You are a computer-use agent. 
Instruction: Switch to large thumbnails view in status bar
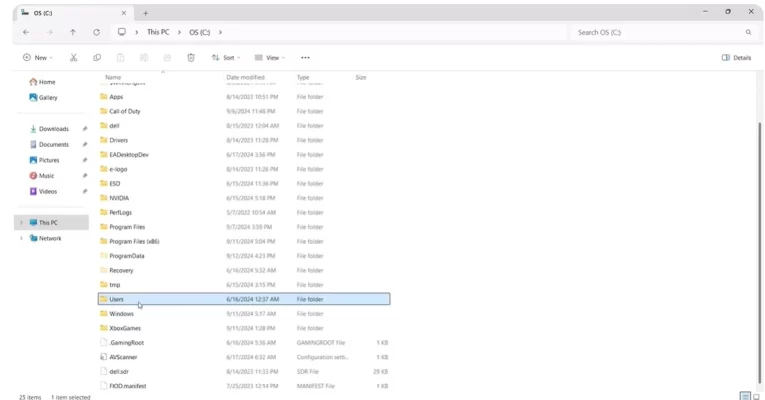(x=755, y=396)
